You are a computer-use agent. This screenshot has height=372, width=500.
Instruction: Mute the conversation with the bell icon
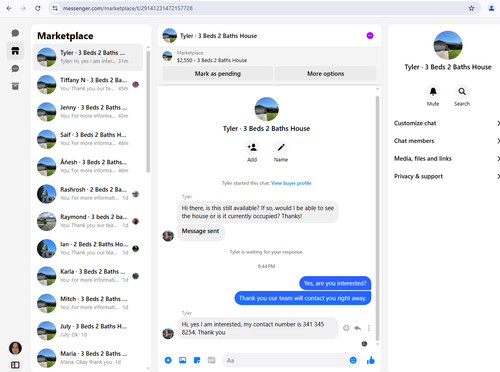[x=433, y=91]
